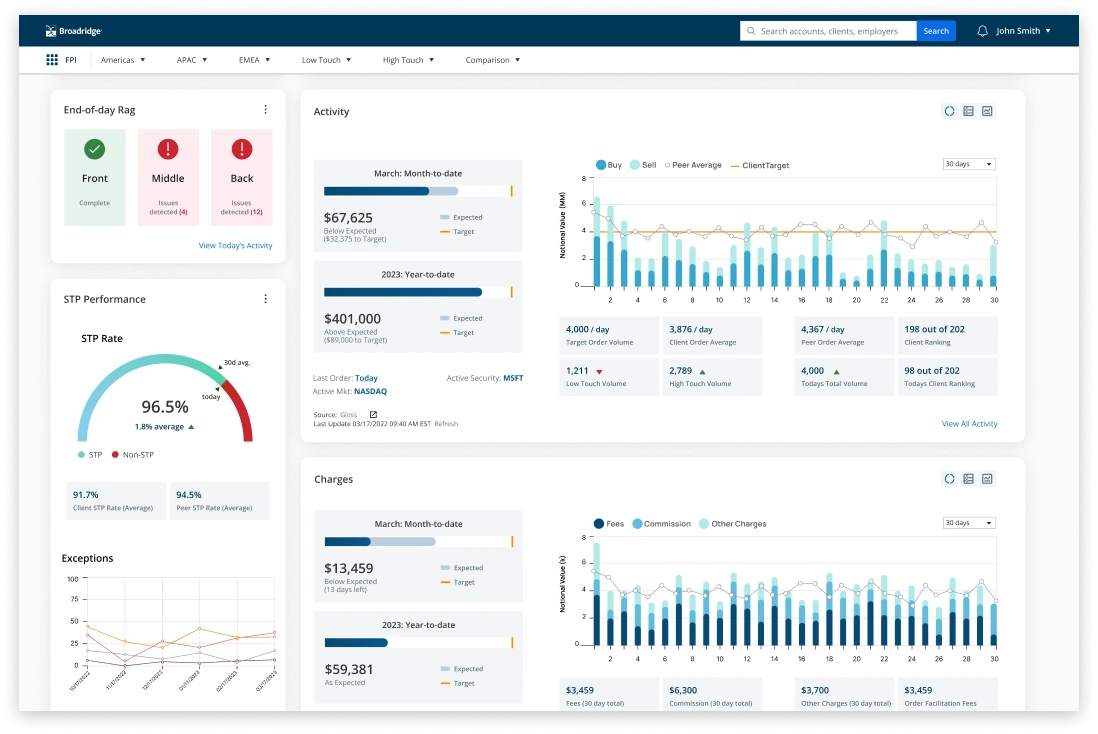Switch Activity panel to list view

[x=968, y=111]
